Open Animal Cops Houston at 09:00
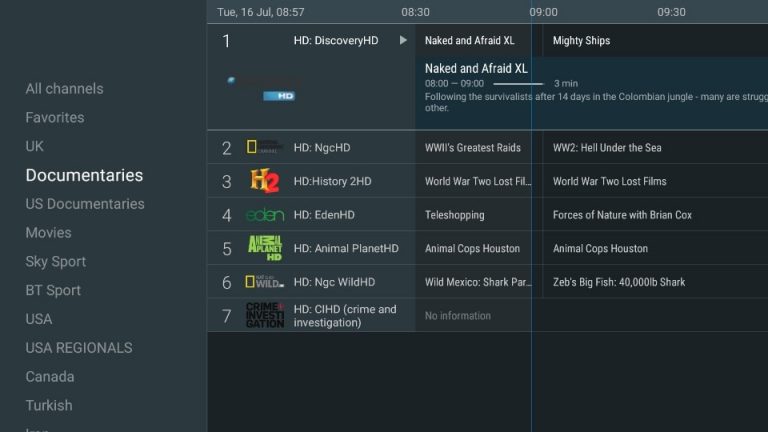 [x=600, y=248]
